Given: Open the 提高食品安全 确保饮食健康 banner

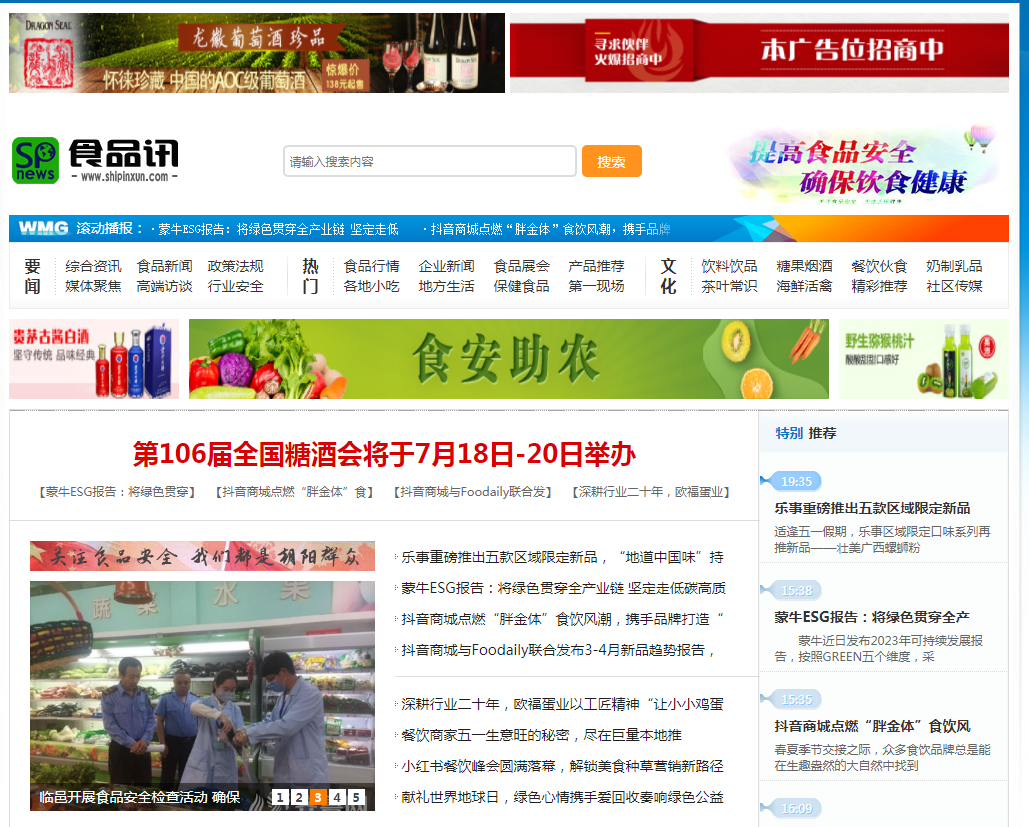Looking at the screenshot, I should (x=864, y=164).
